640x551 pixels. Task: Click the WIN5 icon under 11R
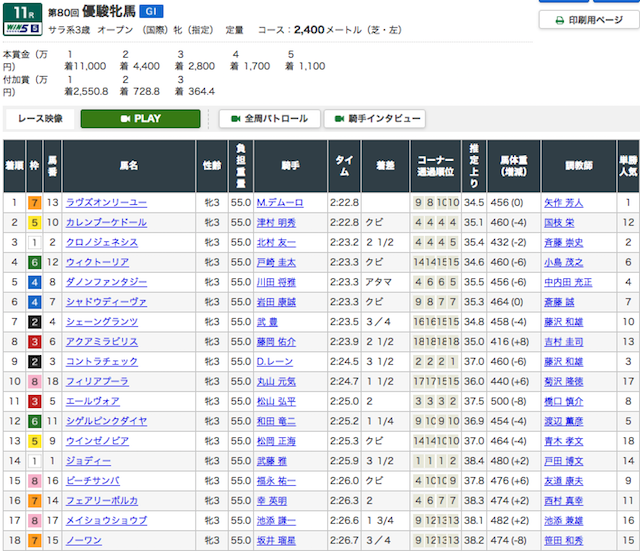click(x=22, y=29)
